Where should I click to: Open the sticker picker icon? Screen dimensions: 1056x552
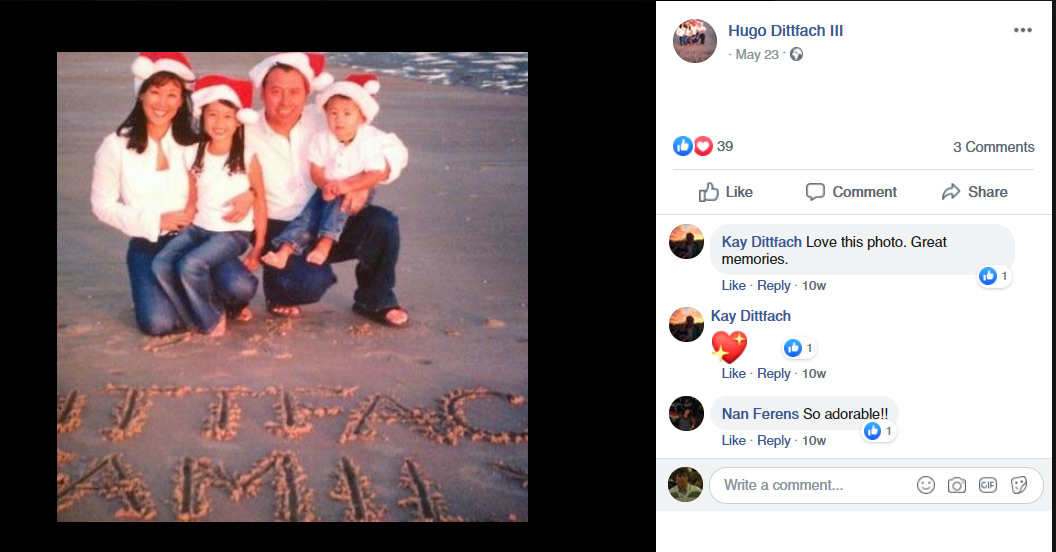click(x=1019, y=485)
